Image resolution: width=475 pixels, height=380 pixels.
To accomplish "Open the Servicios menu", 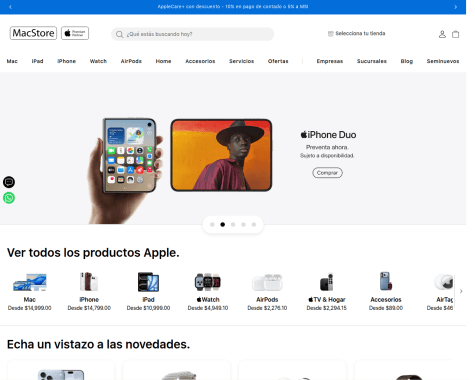I will (241, 61).
